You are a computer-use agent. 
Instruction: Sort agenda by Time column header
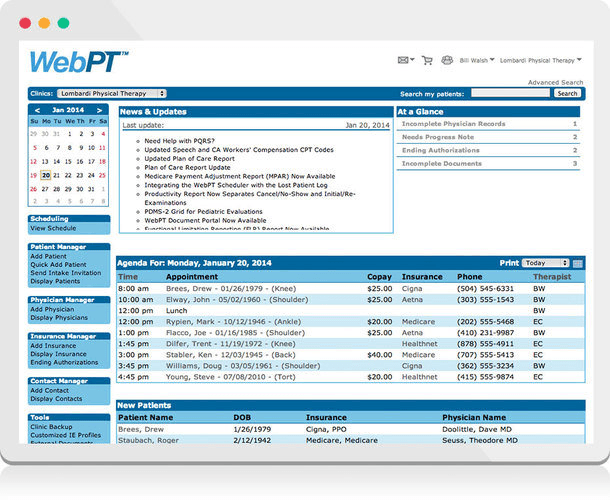click(x=128, y=277)
